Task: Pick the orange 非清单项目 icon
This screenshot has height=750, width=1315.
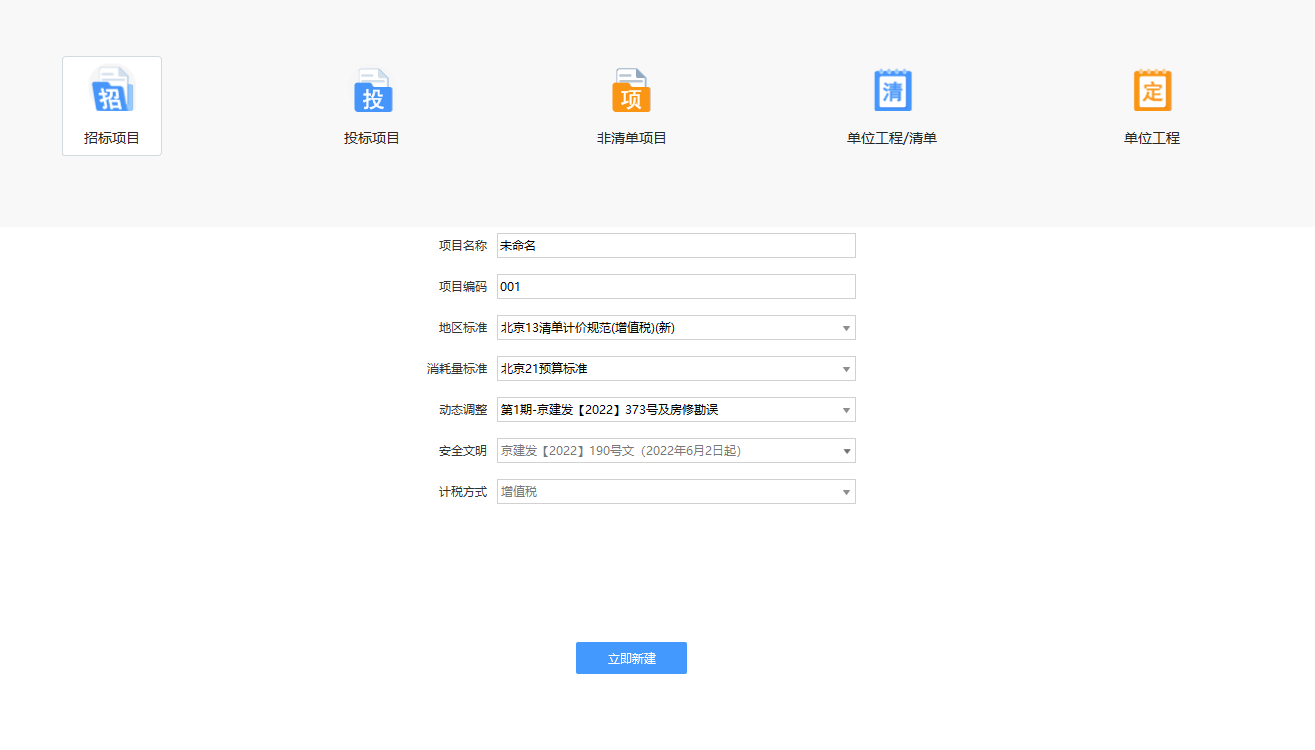Action: (x=632, y=90)
